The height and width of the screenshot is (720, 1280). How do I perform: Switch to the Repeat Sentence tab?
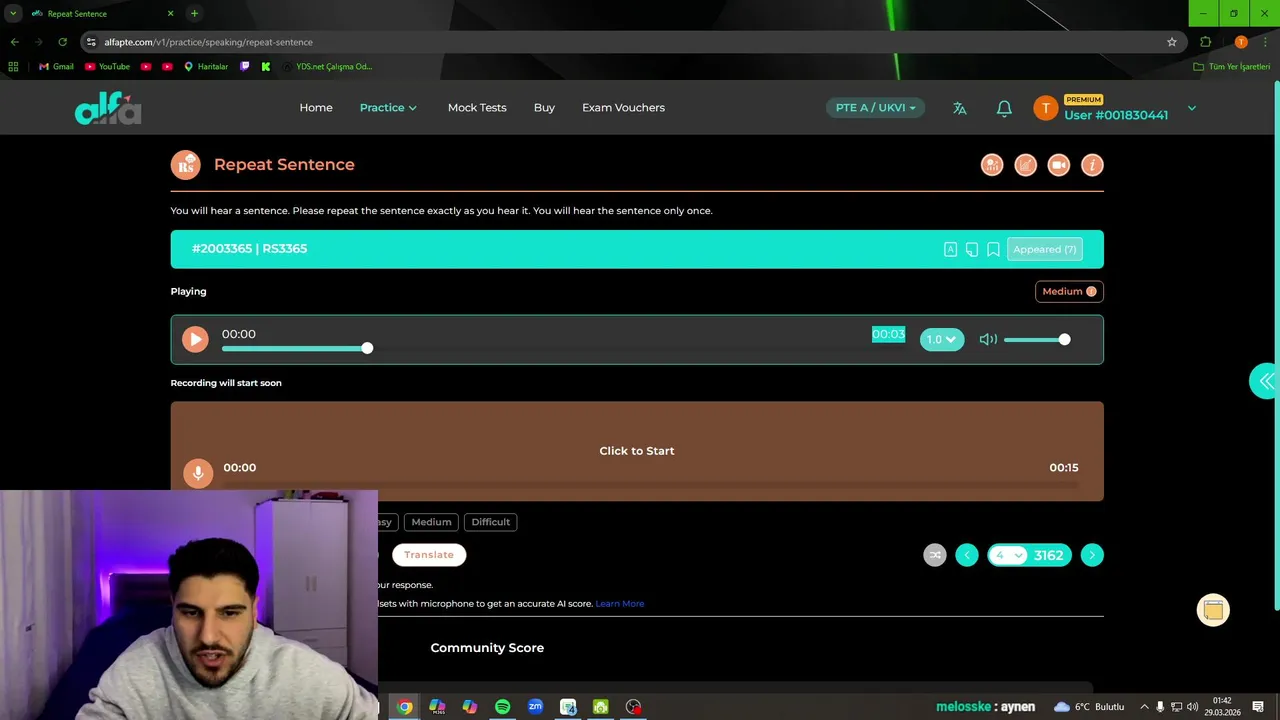tap(100, 13)
